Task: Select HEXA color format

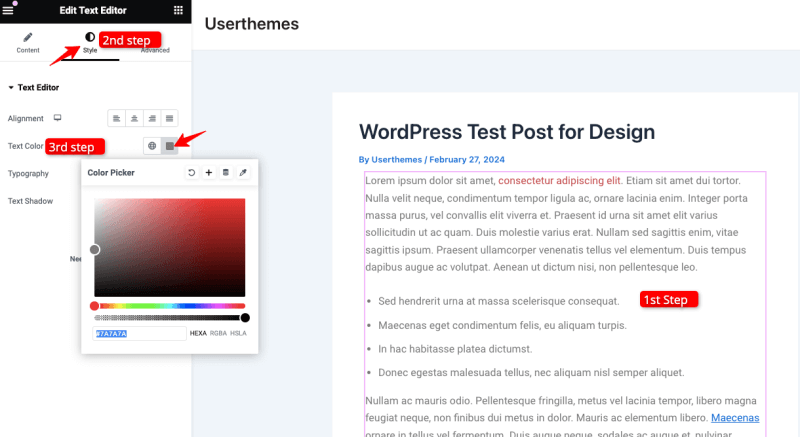Action: (x=198, y=333)
